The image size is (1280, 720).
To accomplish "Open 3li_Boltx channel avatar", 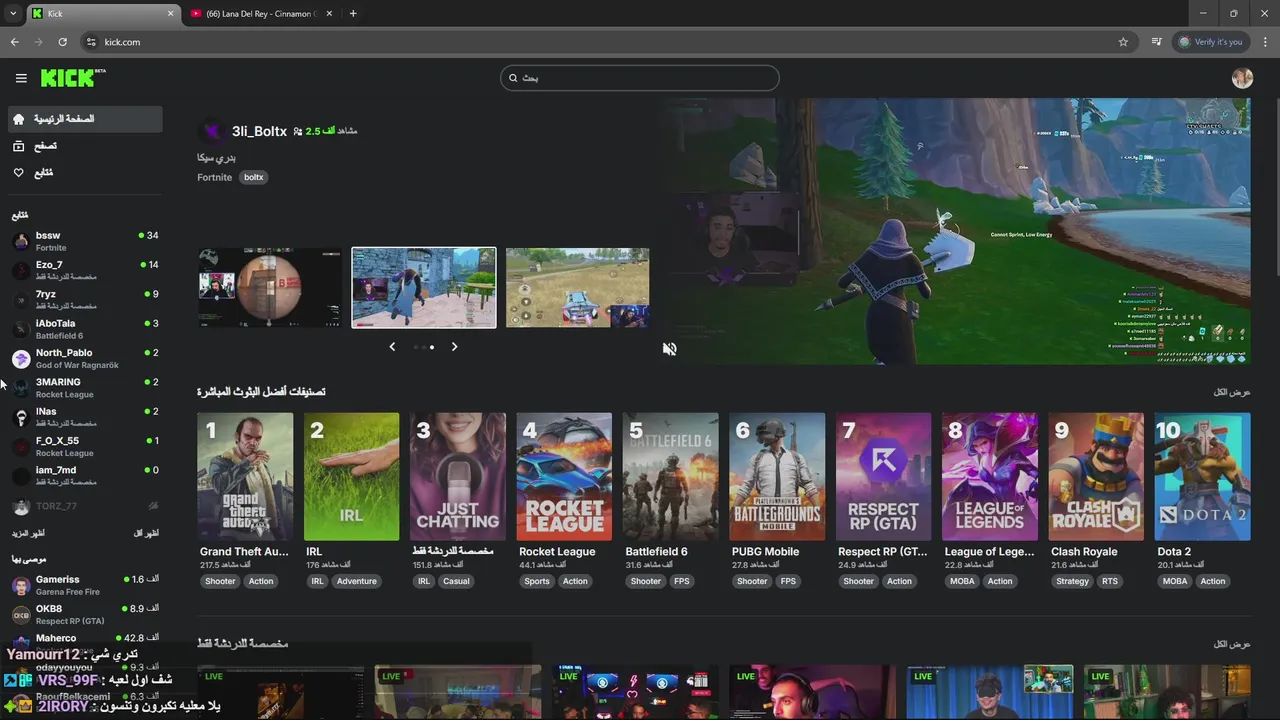I will click(212, 131).
